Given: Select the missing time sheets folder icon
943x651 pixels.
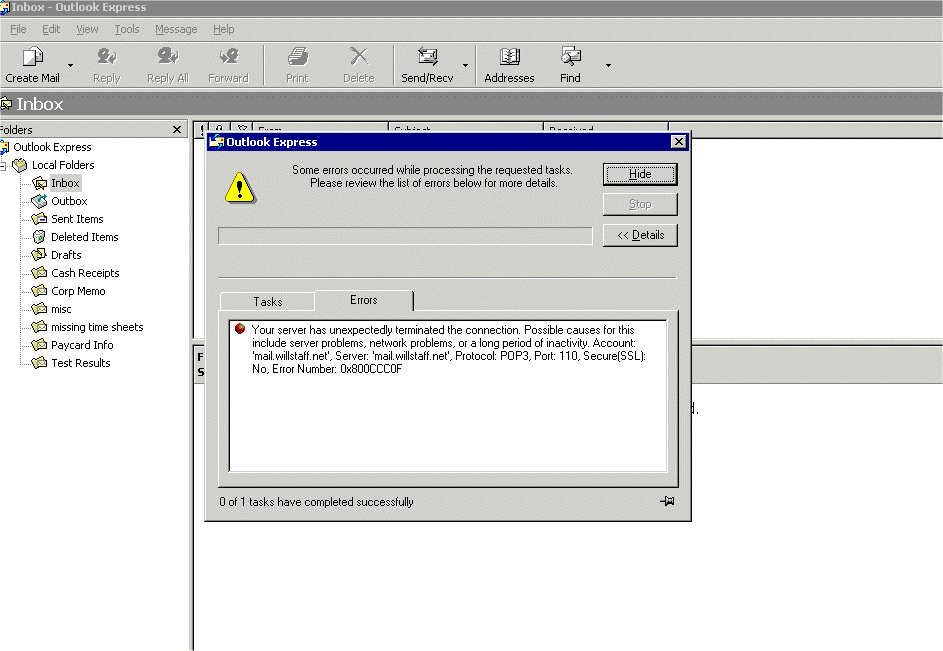Looking at the screenshot, I should coord(40,327).
